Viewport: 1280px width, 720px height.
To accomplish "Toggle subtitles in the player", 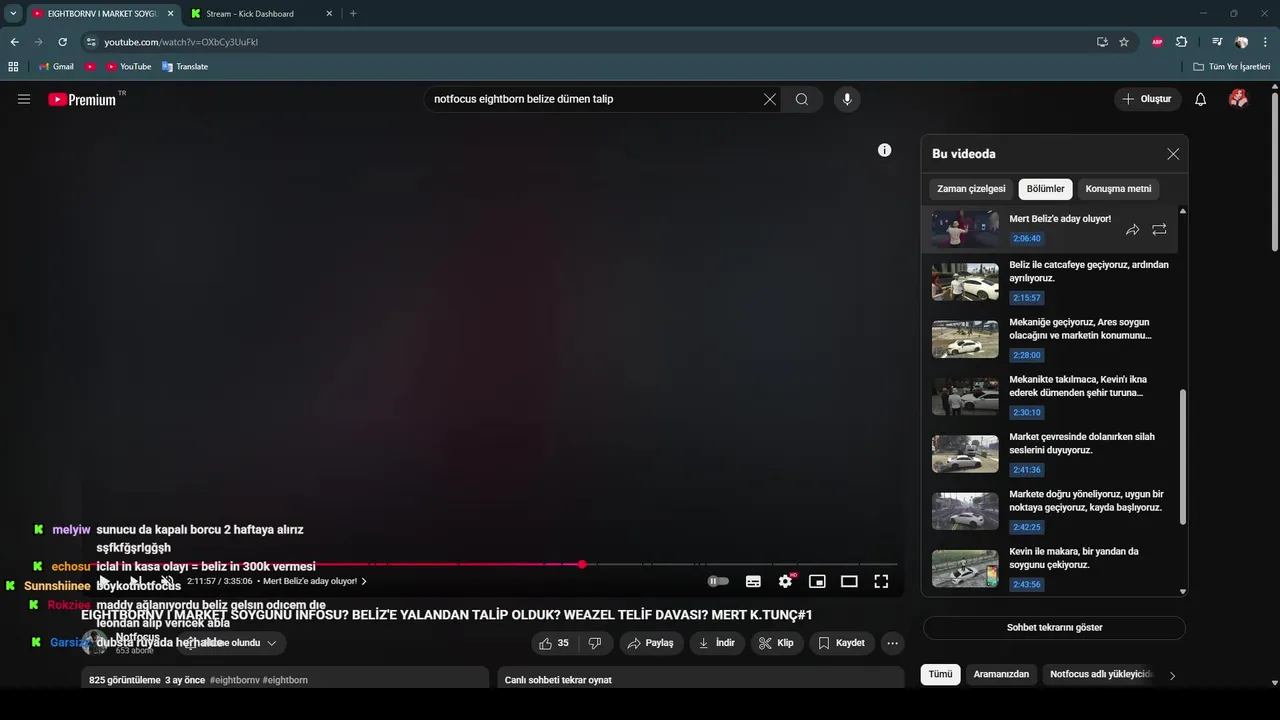I will (x=753, y=581).
